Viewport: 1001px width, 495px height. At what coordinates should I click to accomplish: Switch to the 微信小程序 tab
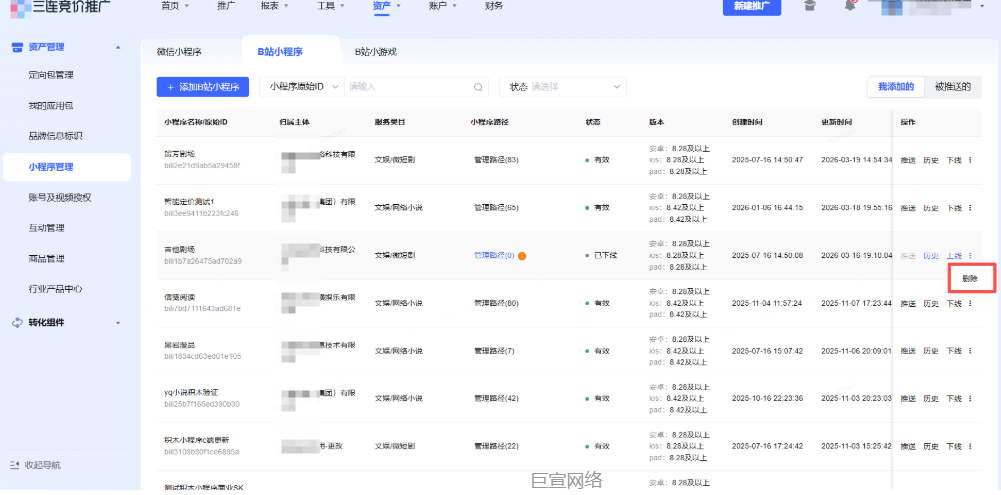coord(179,52)
